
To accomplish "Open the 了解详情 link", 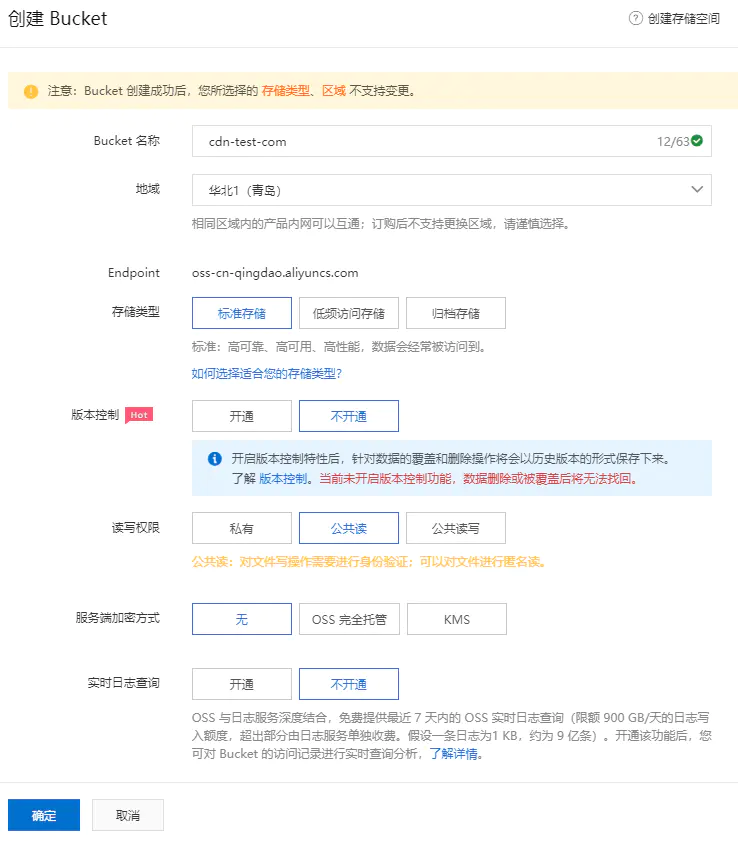I will pos(456,754).
